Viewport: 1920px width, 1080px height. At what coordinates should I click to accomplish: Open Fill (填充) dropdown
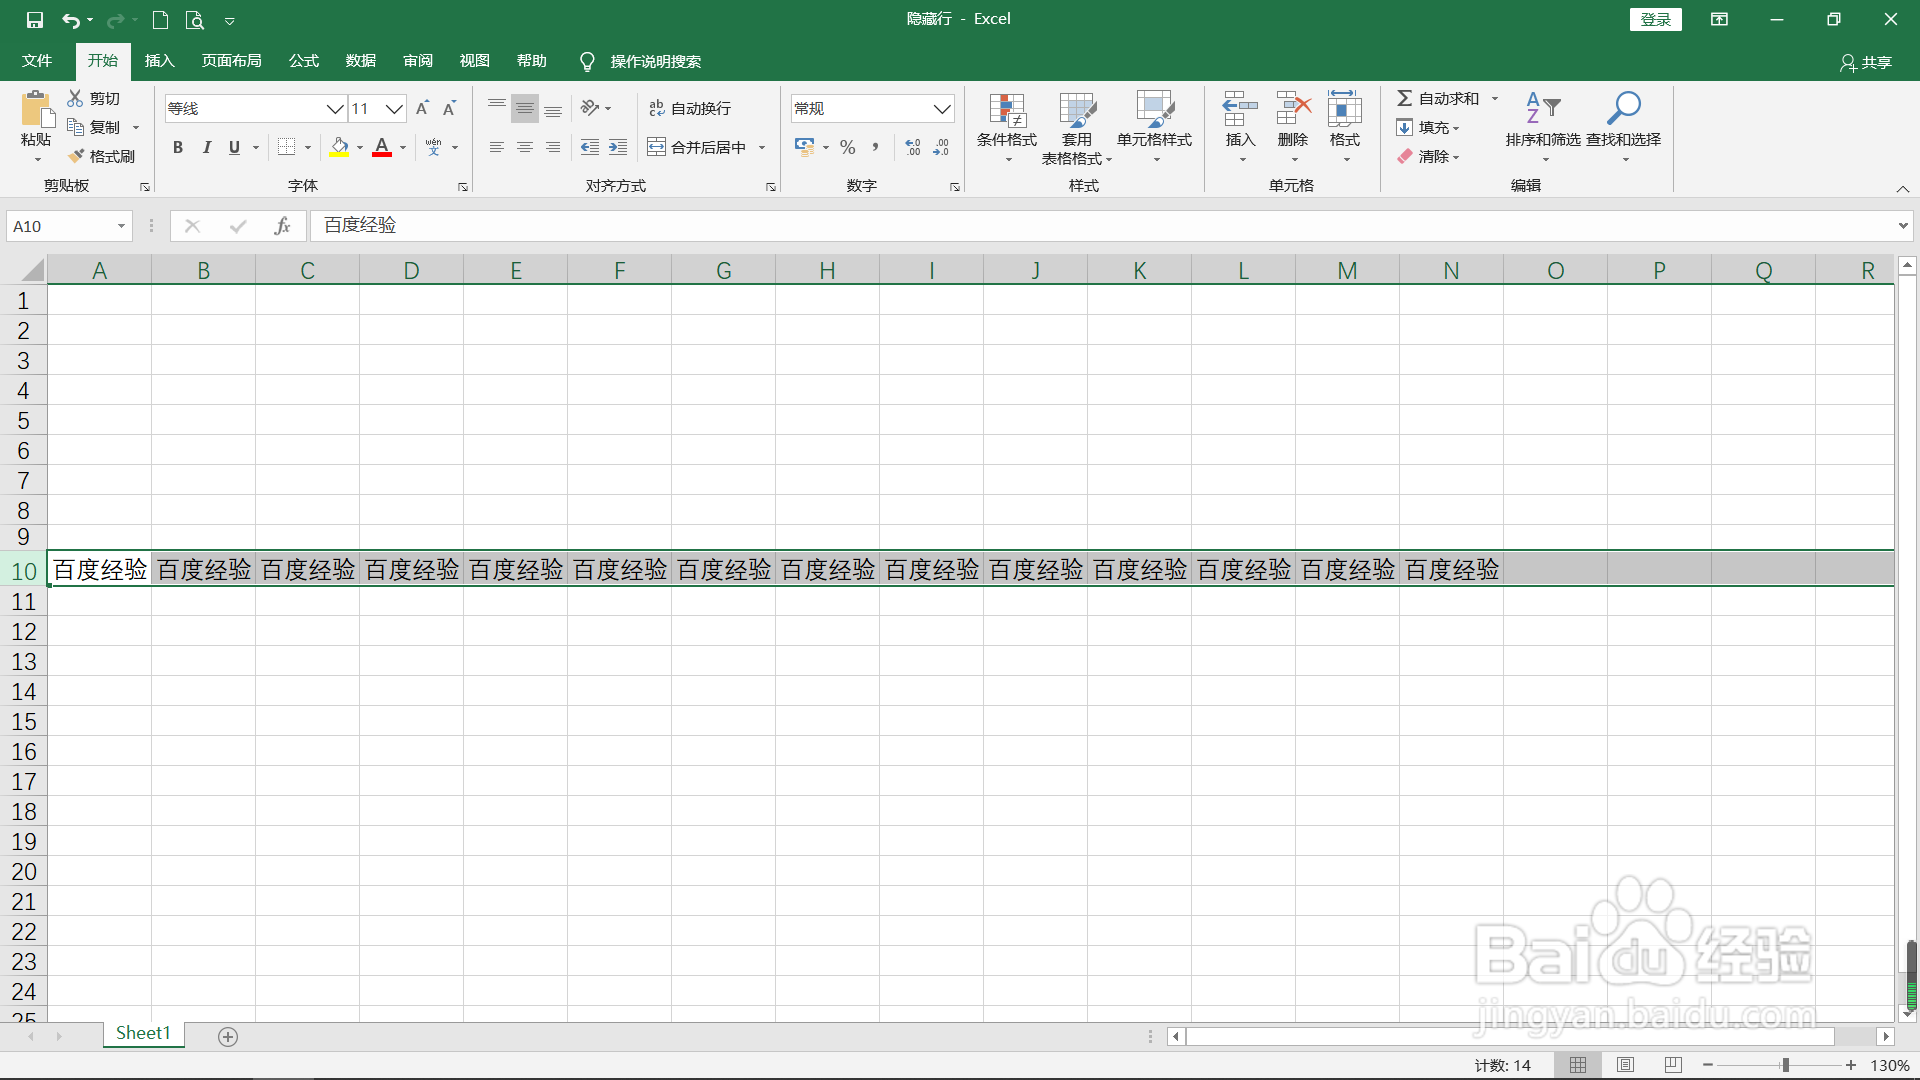pos(1428,127)
